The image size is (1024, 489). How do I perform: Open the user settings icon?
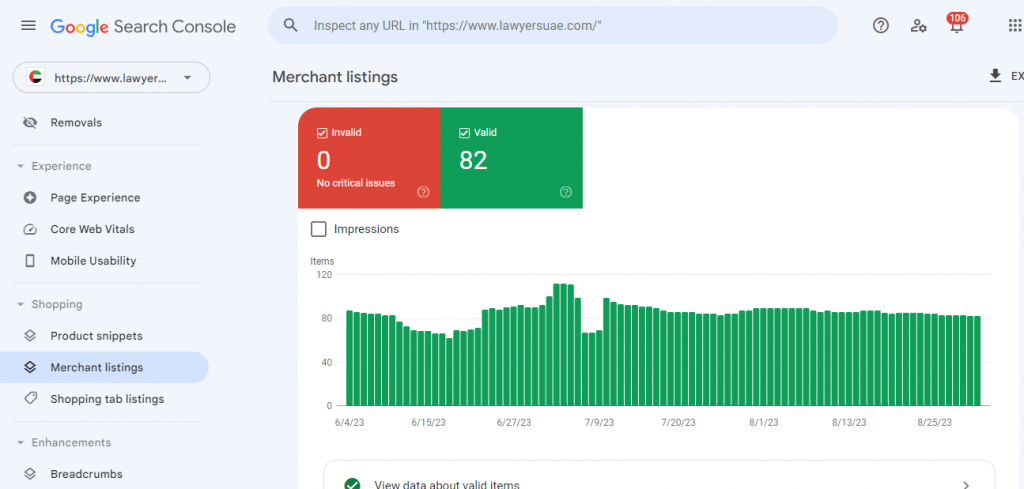(919, 26)
